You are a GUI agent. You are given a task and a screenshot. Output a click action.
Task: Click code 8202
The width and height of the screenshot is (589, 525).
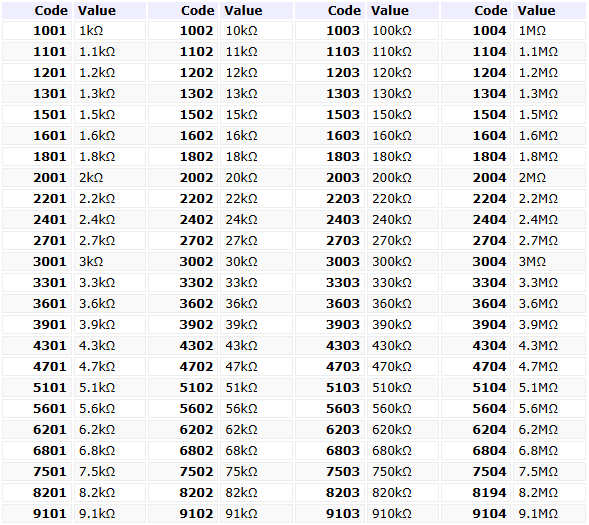(183, 493)
